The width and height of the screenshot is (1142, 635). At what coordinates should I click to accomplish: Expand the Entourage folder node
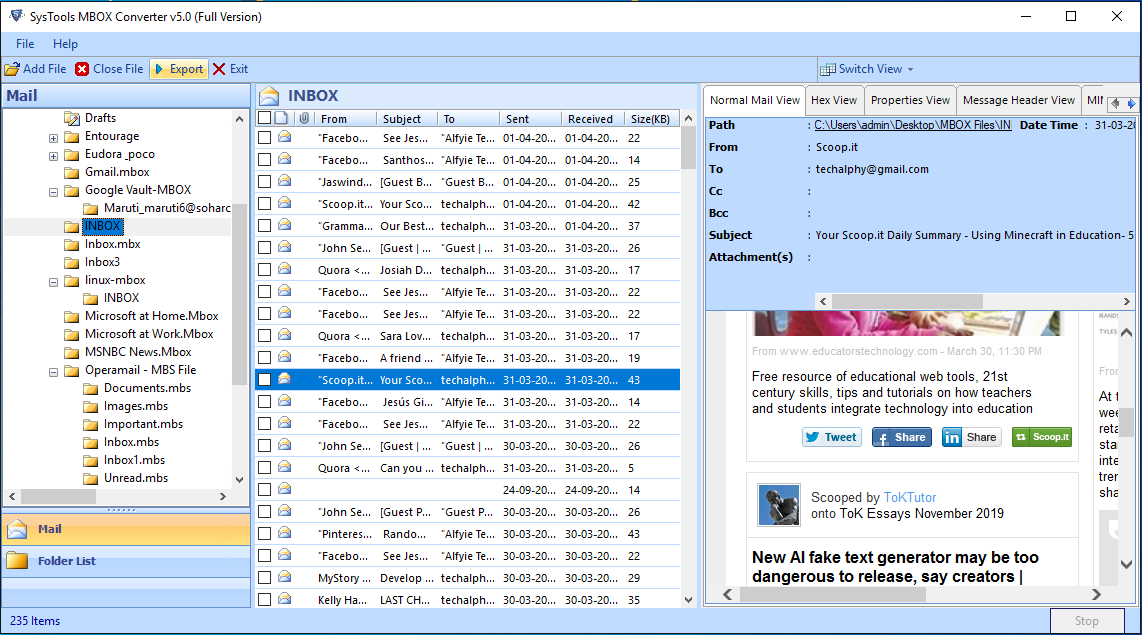(53, 138)
